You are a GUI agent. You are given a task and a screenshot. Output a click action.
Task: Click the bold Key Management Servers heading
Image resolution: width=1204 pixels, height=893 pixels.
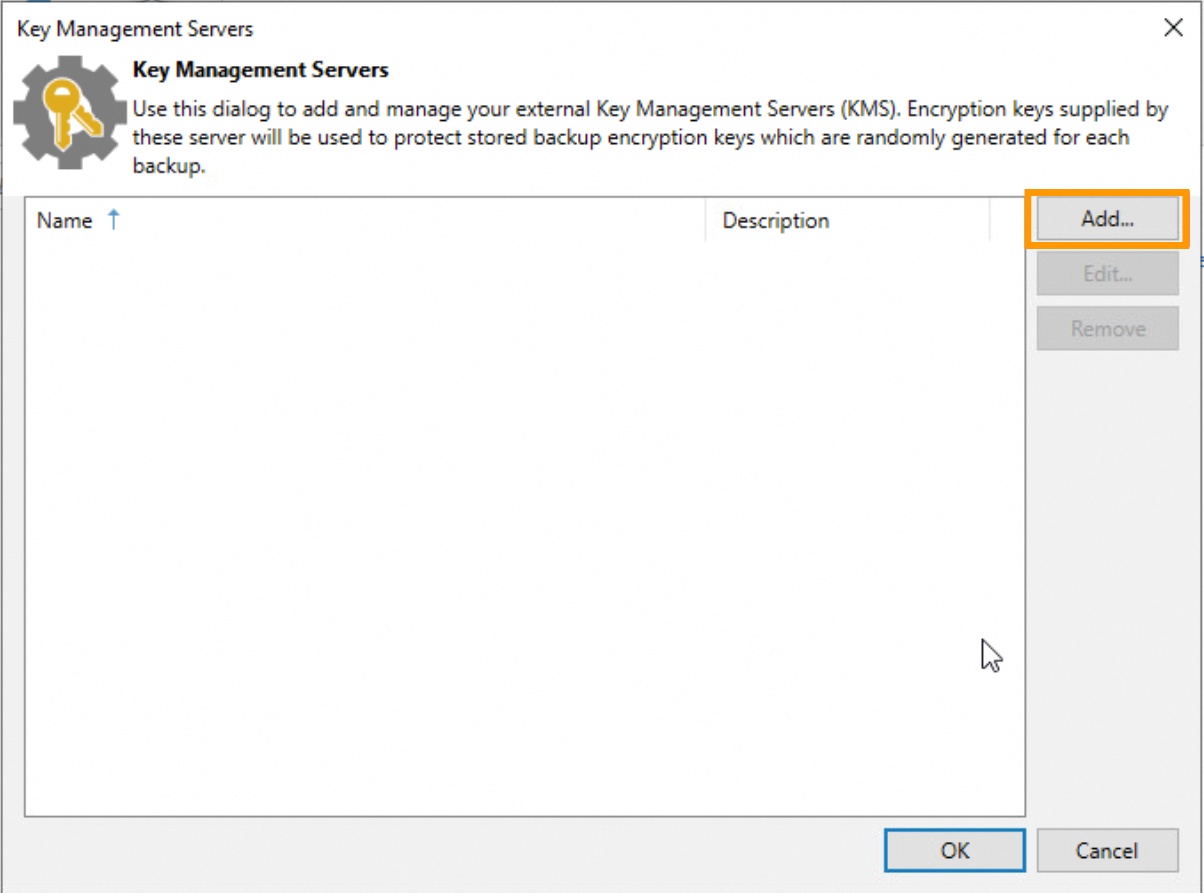pos(261,69)
